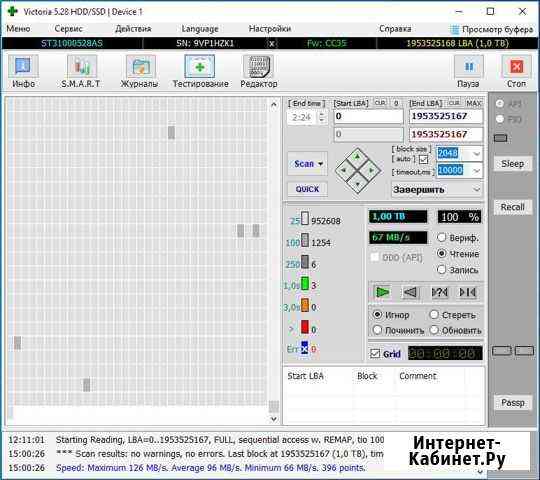The width and height of the screenshot is (540, 480).
Task: Open the Редактор sector editor
Action: tap(259, 71)
